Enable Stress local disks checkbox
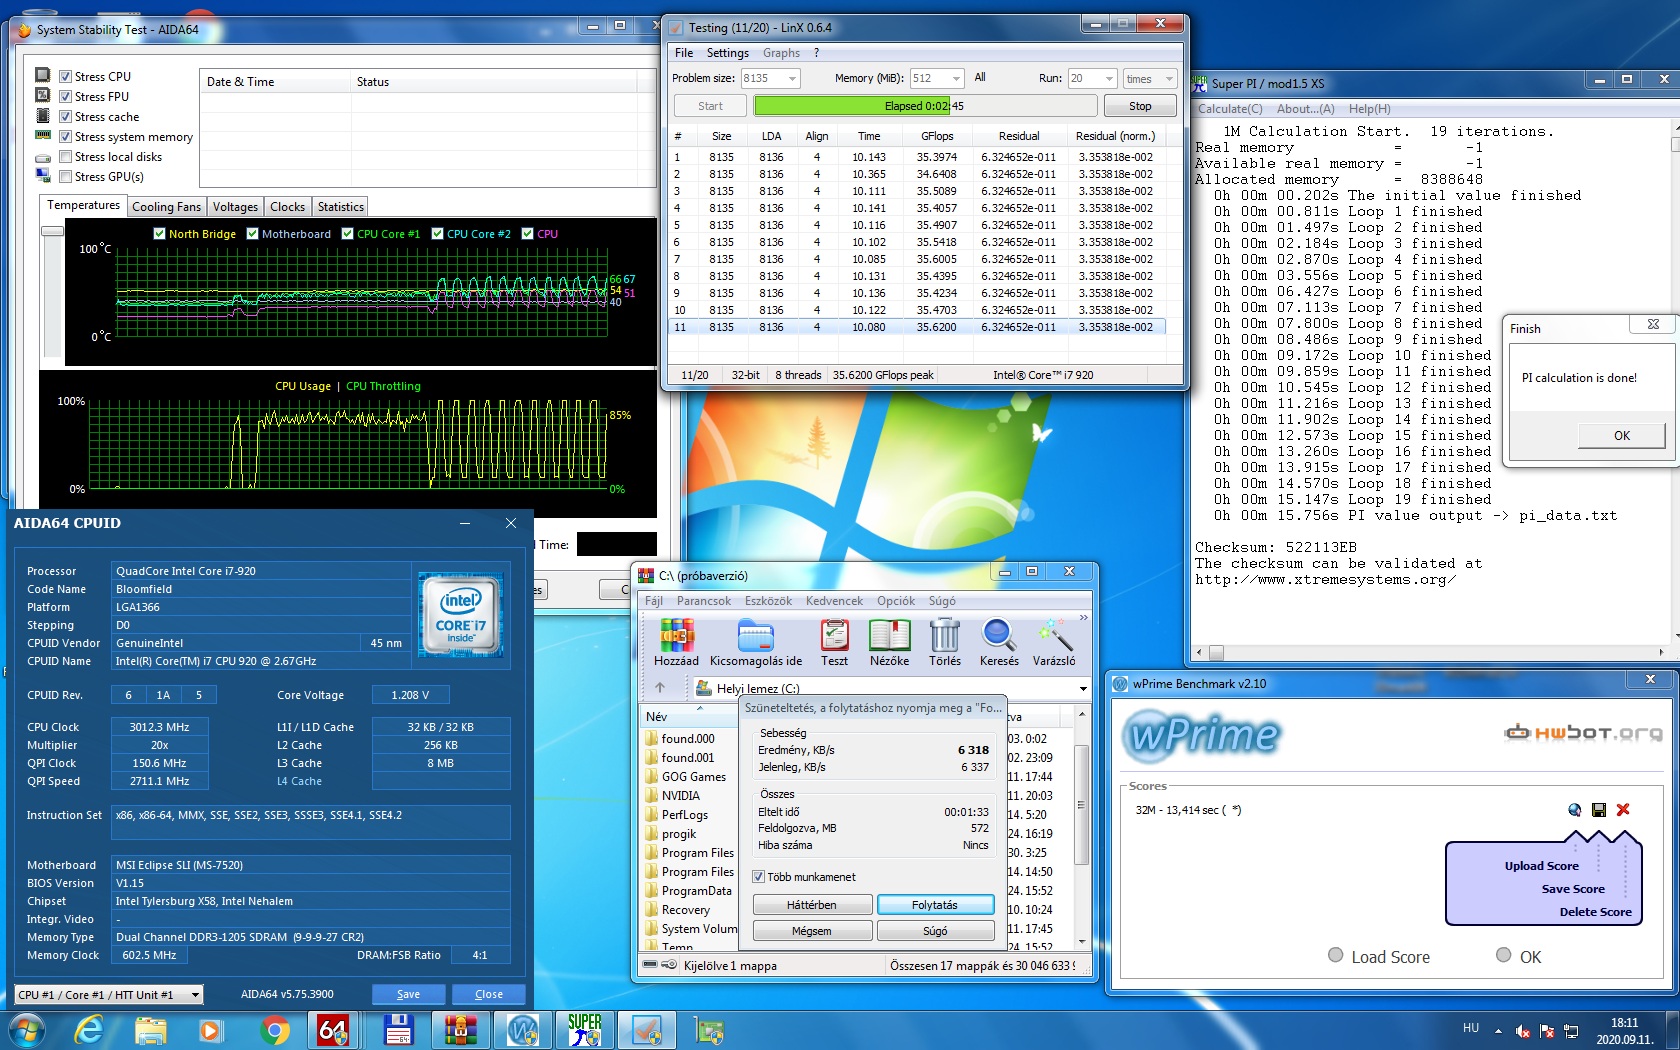 [65, 157]
